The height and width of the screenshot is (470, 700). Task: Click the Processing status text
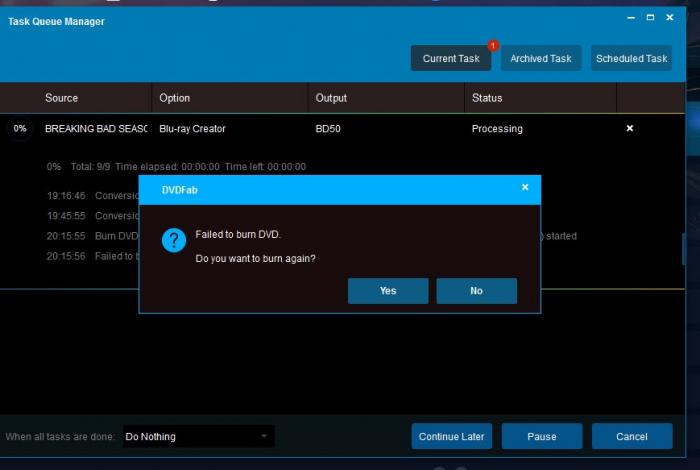[x=497, y=129]
